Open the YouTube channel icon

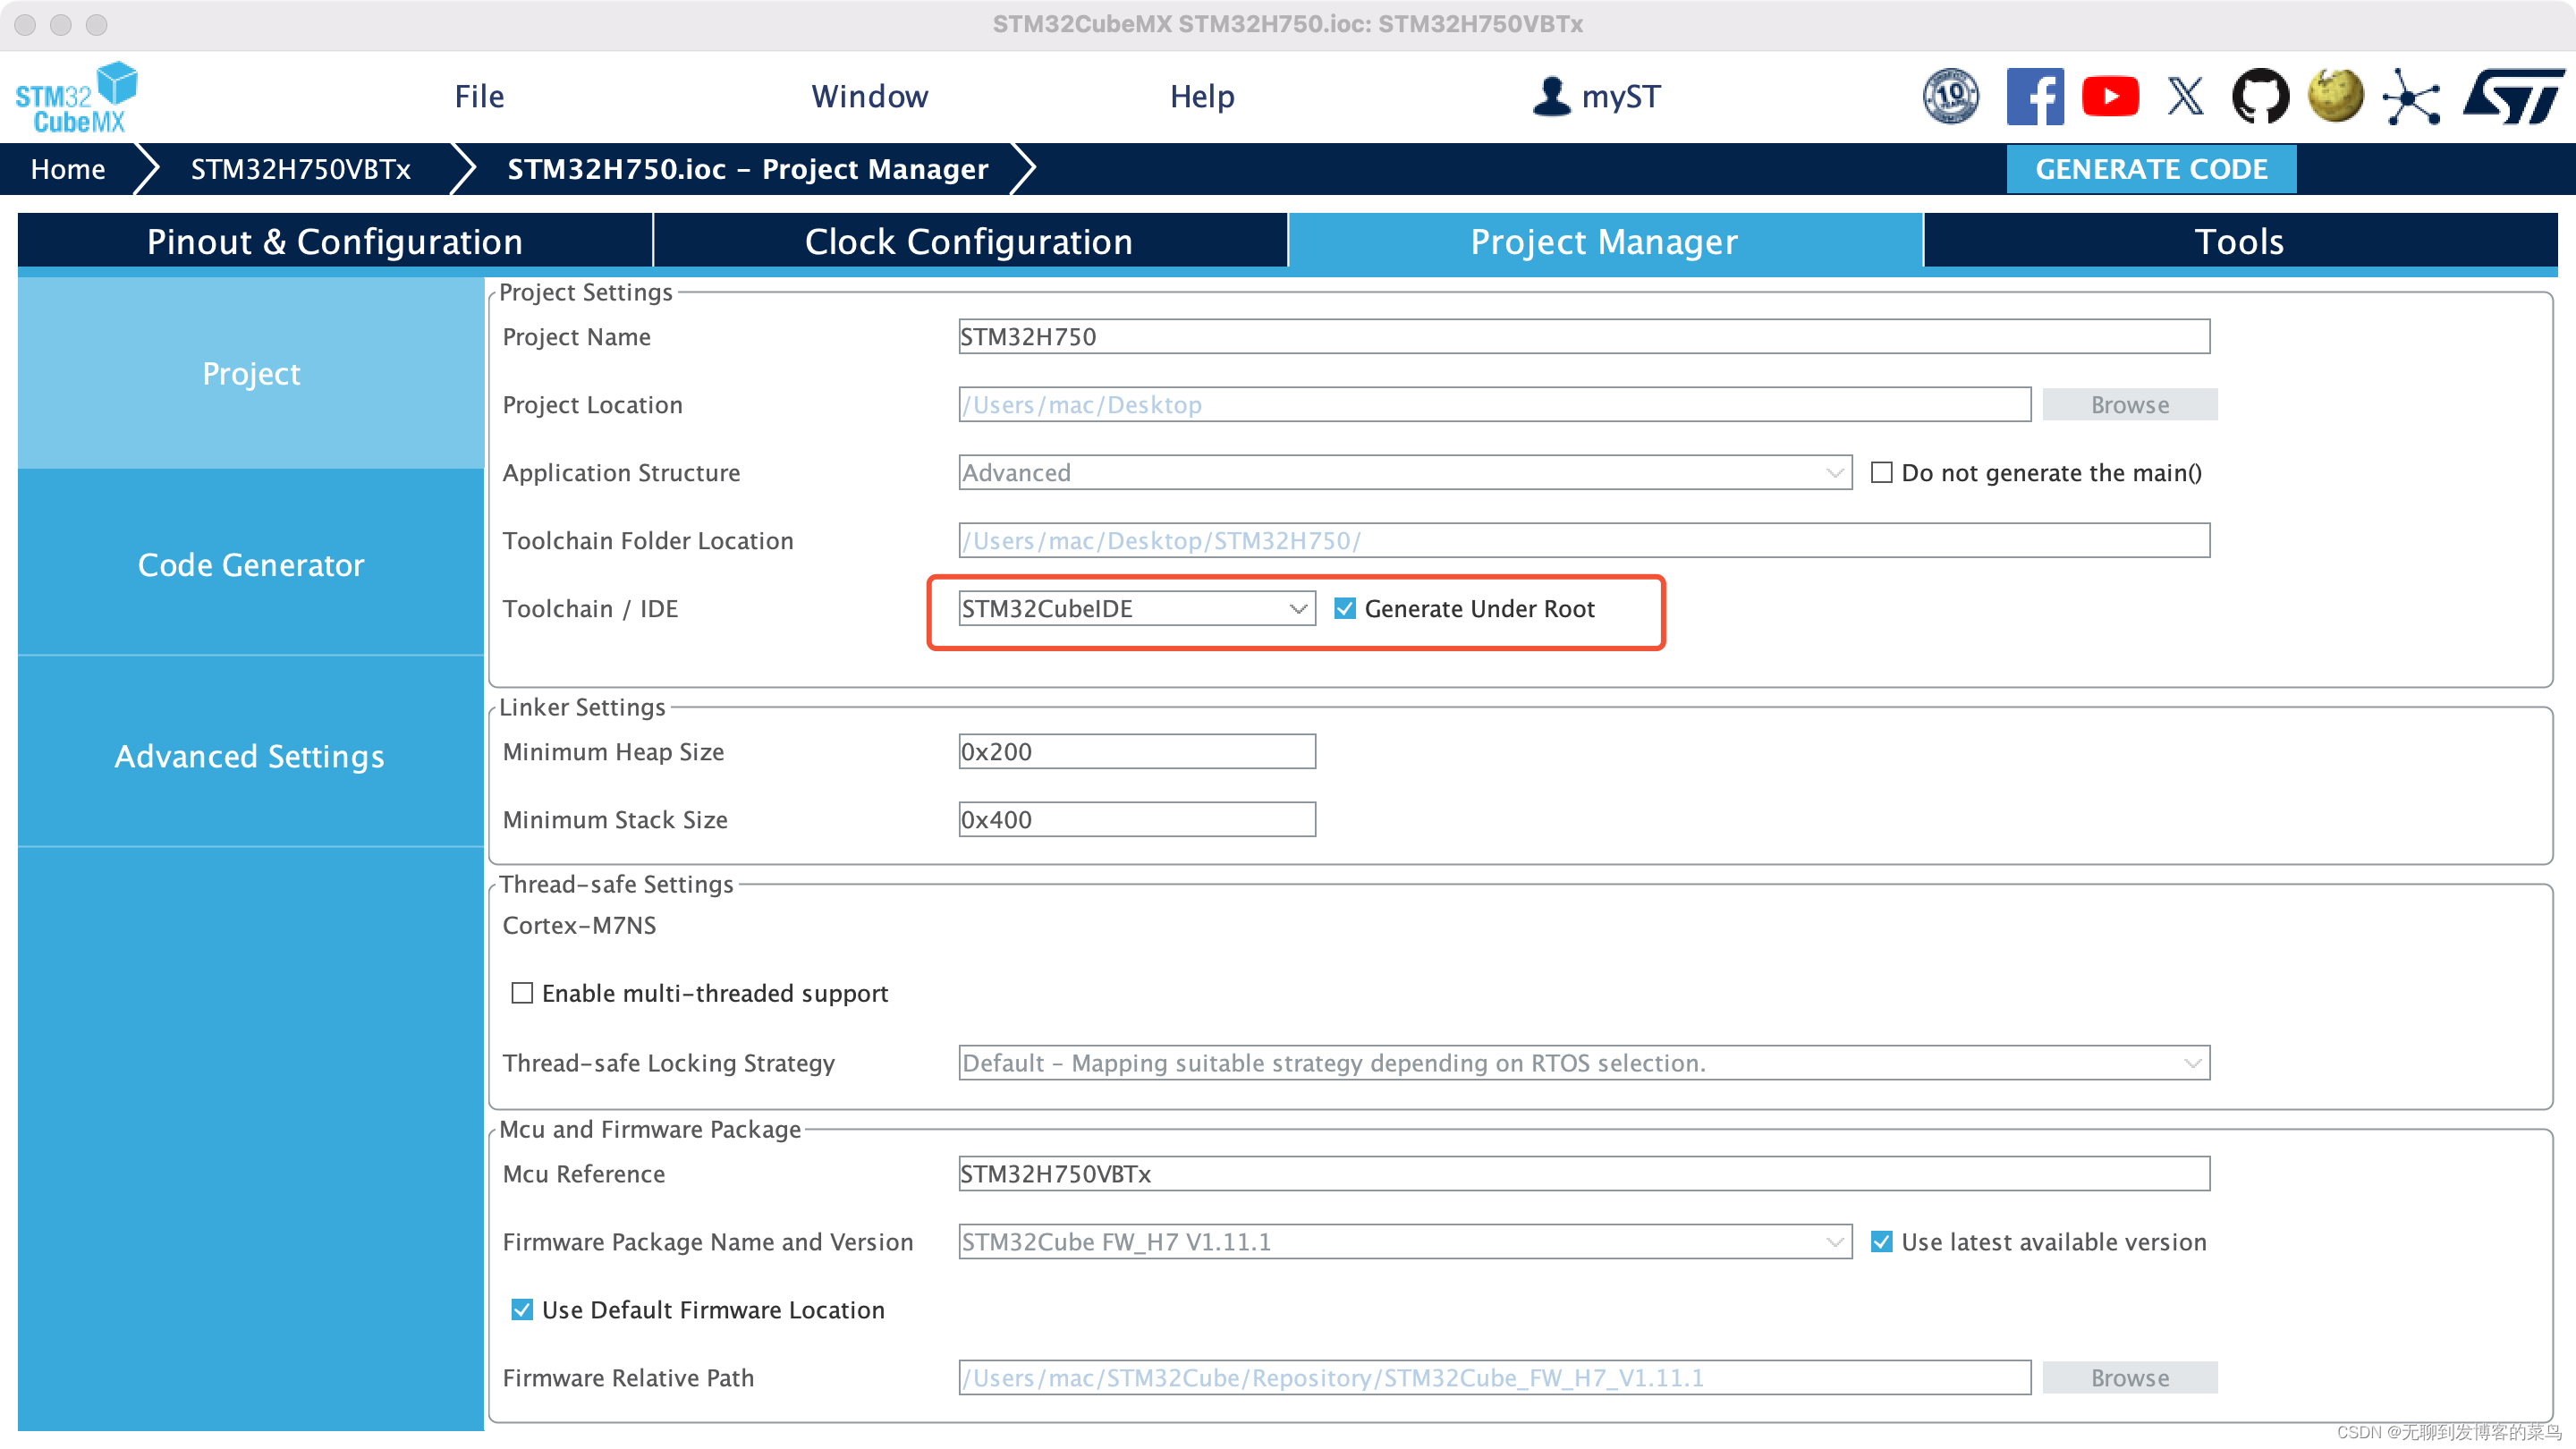[x=2109, y=96]
